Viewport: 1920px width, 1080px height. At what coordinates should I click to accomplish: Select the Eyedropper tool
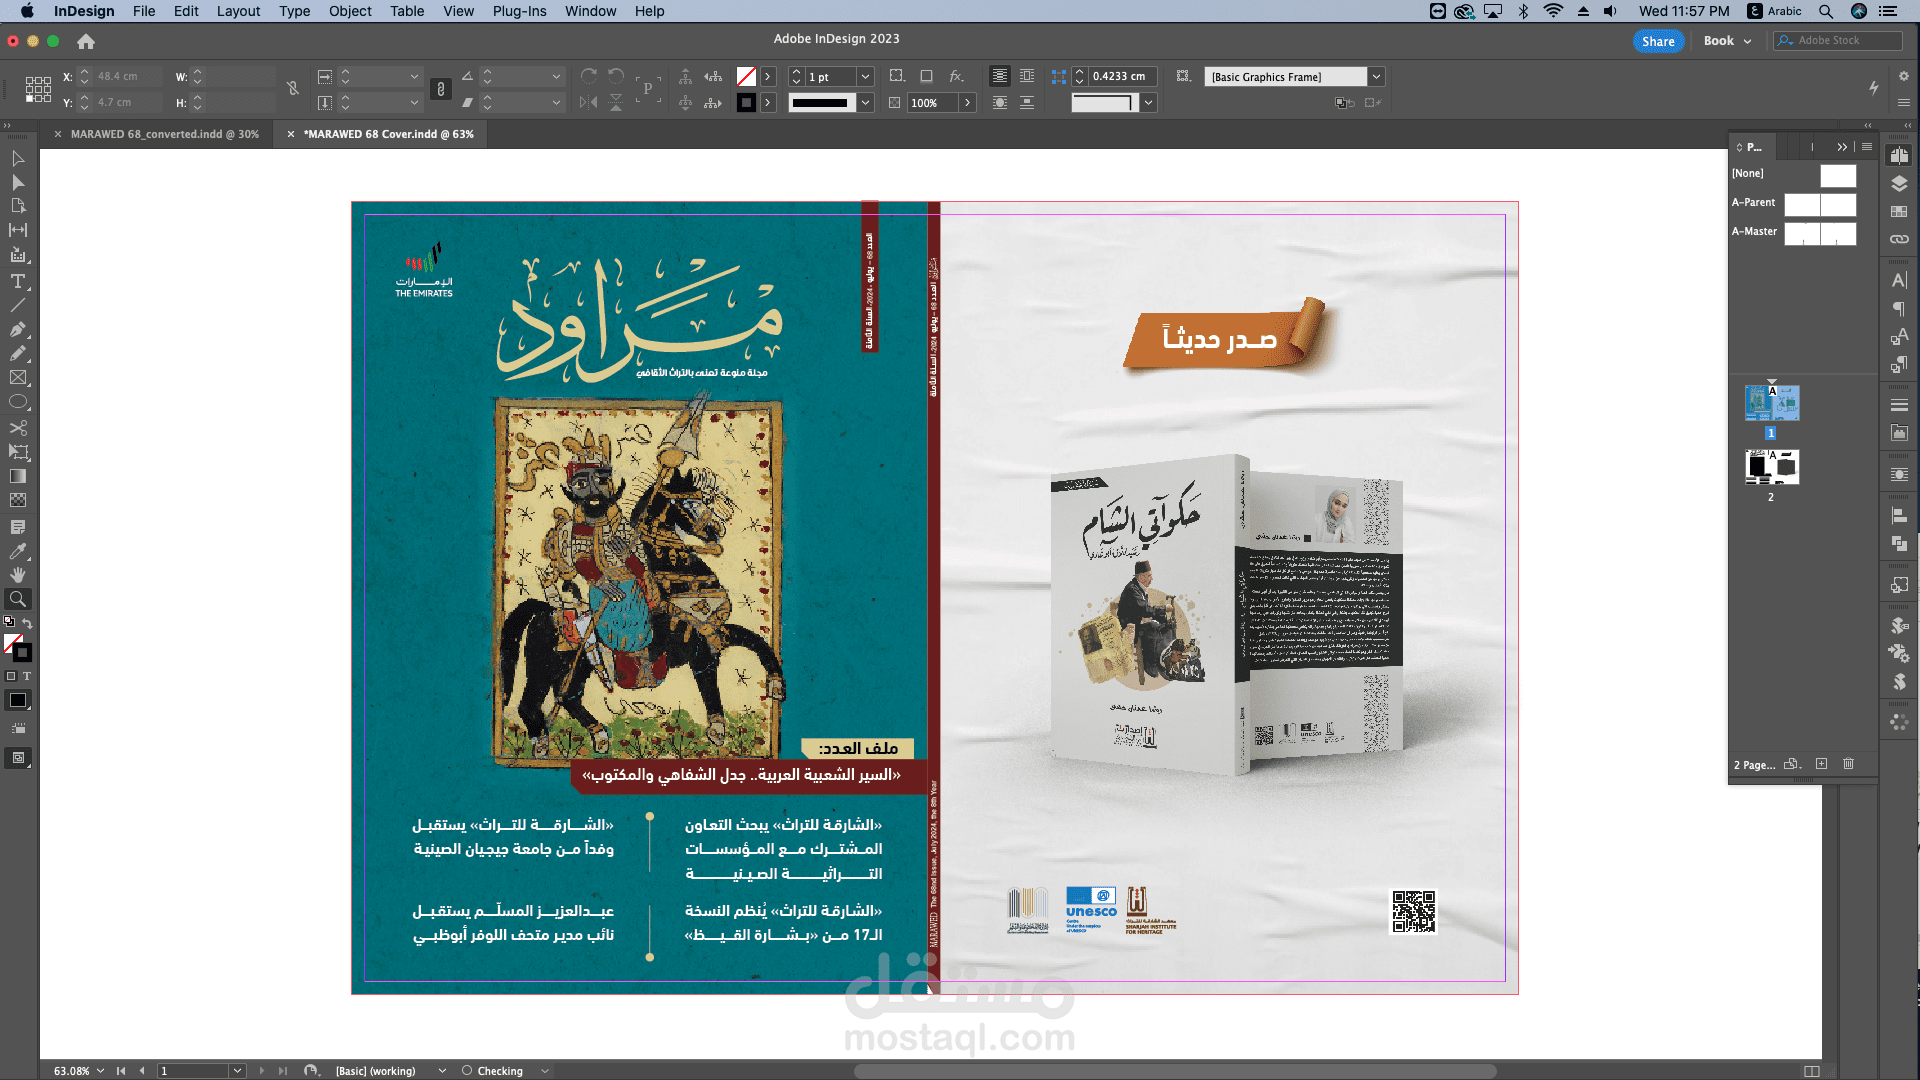coord(18,551)
